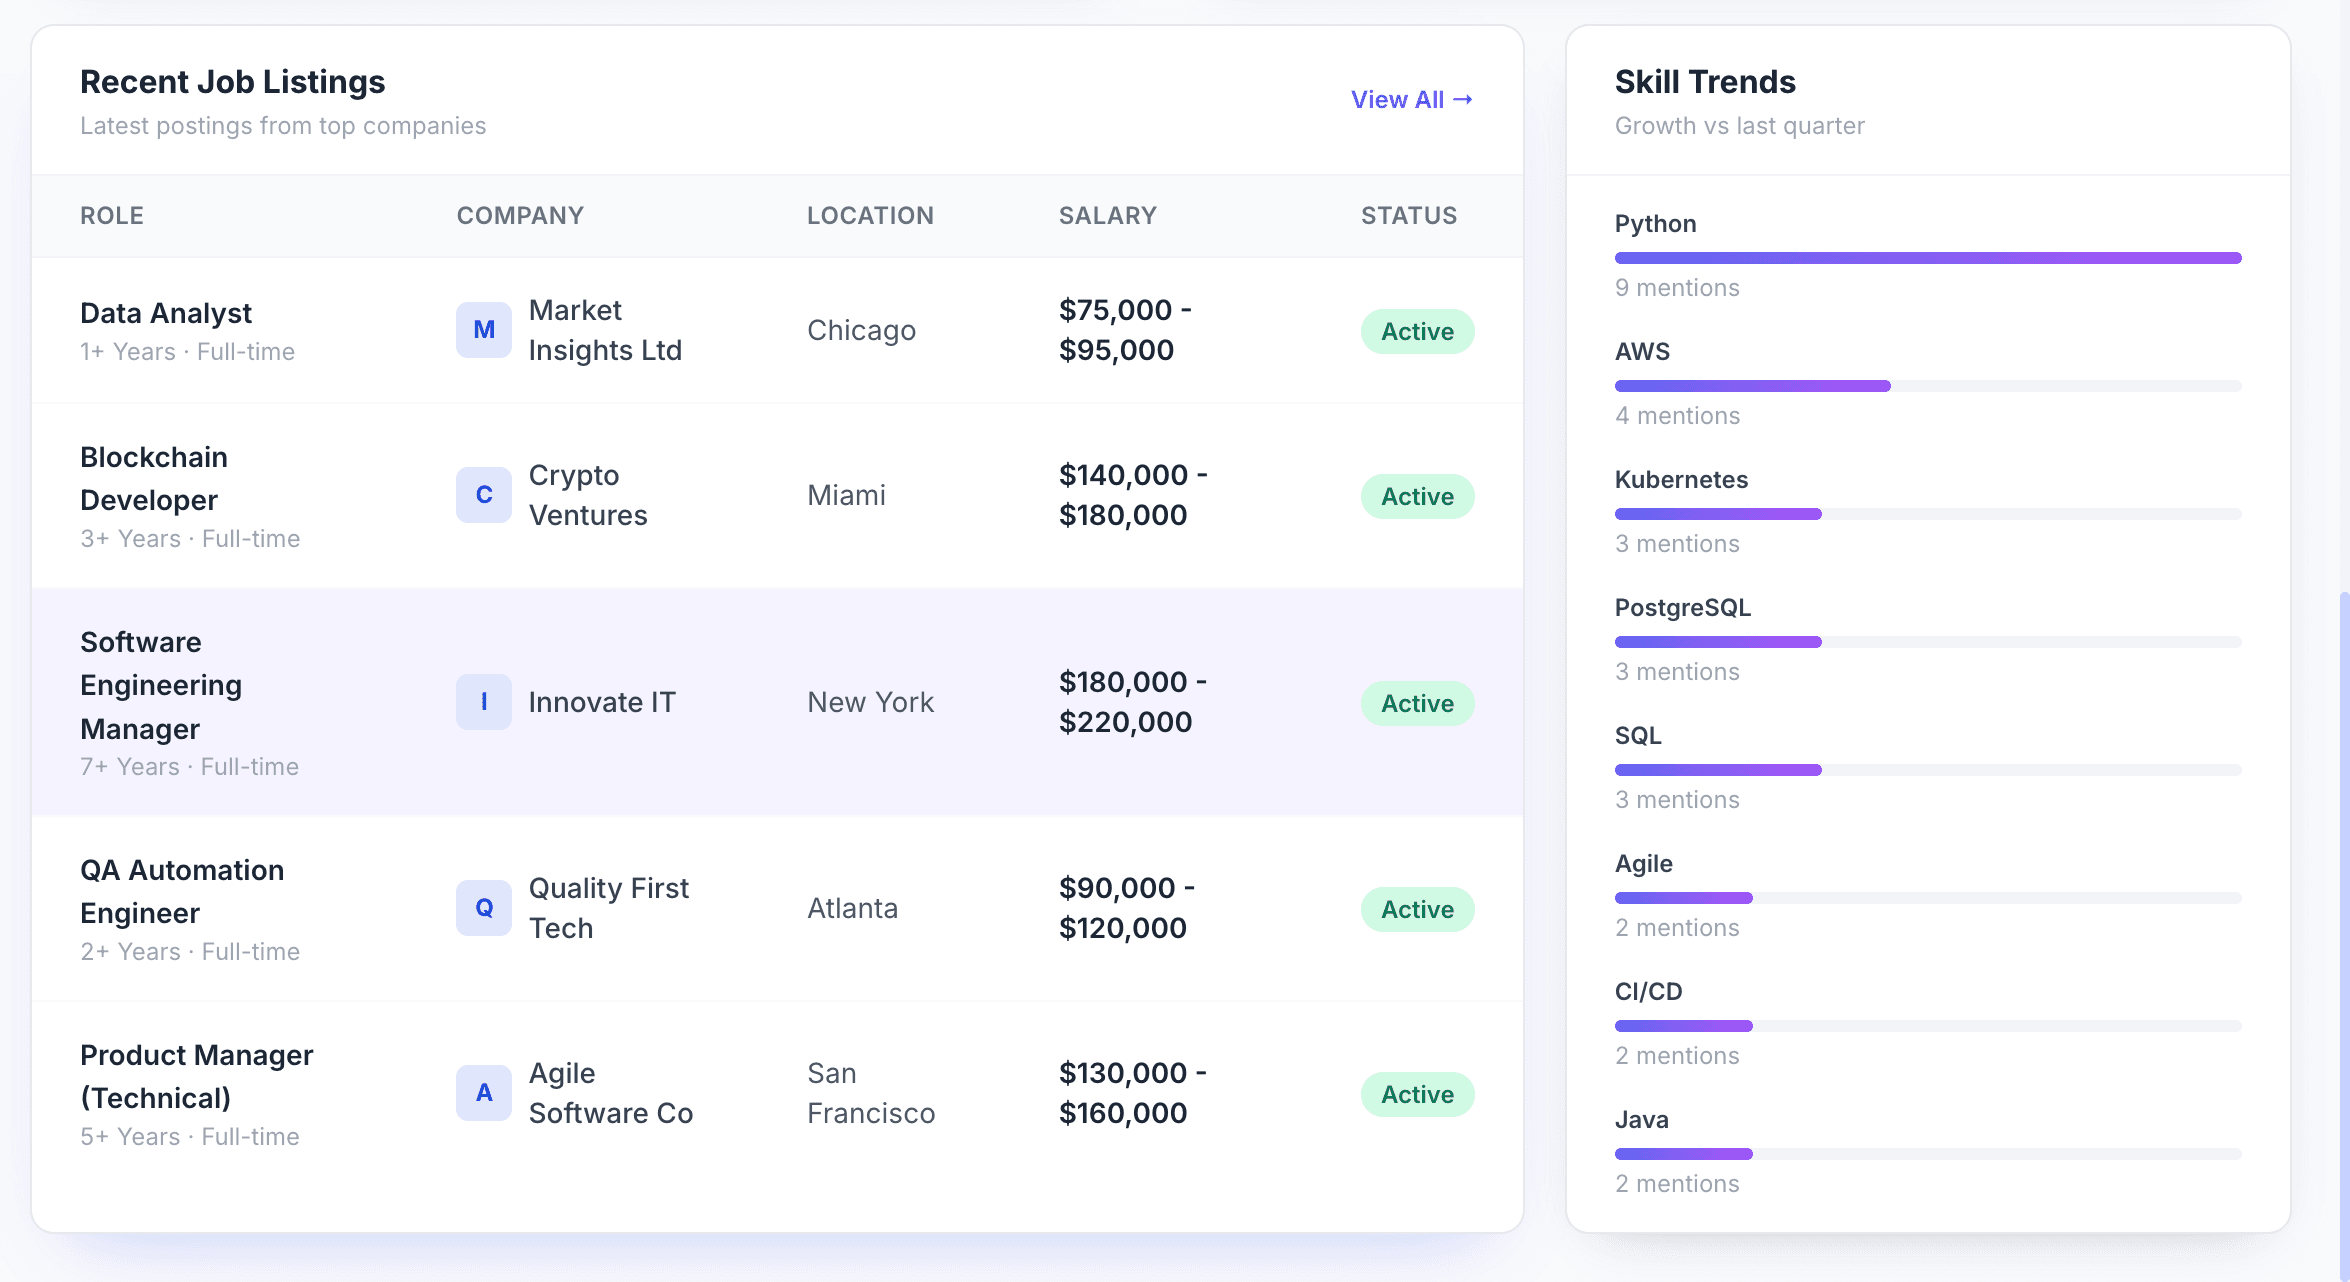The height and width of the screenshot is (1282, 2350).
Task: Click the page vertical scrollbar thumb
Action: pos(2343,935)
